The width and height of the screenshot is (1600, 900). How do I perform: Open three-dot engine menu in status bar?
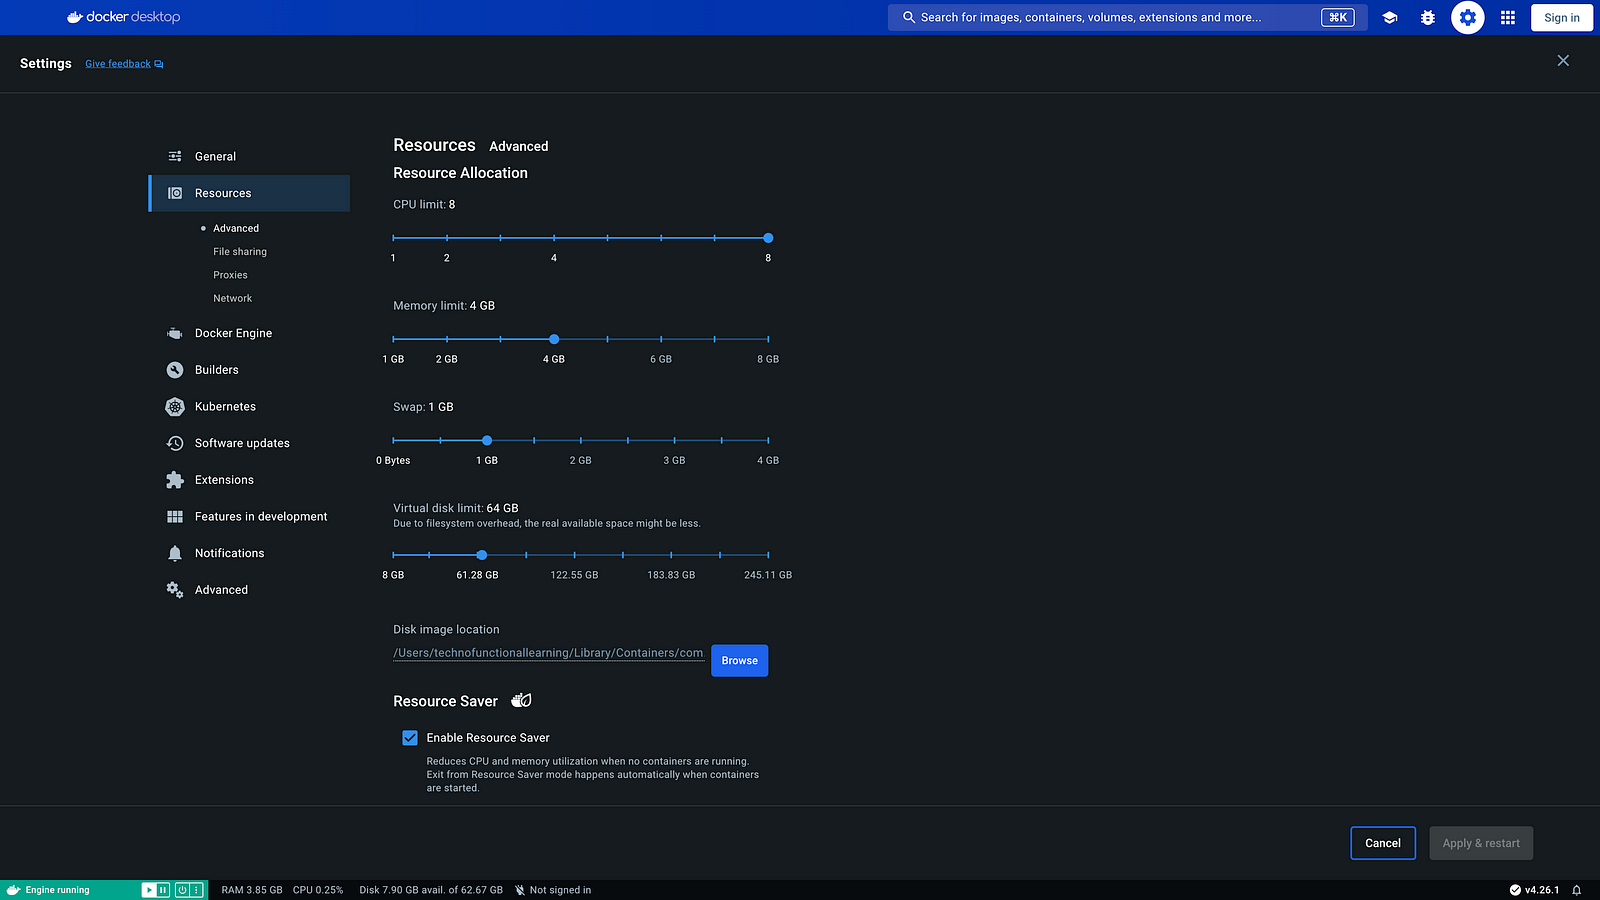[x=196, y=890]
